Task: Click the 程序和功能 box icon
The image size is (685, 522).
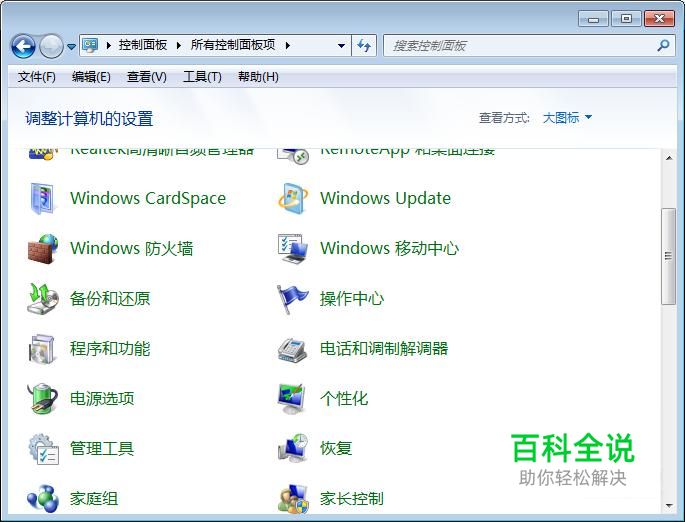Action: [x=42, y=349]
